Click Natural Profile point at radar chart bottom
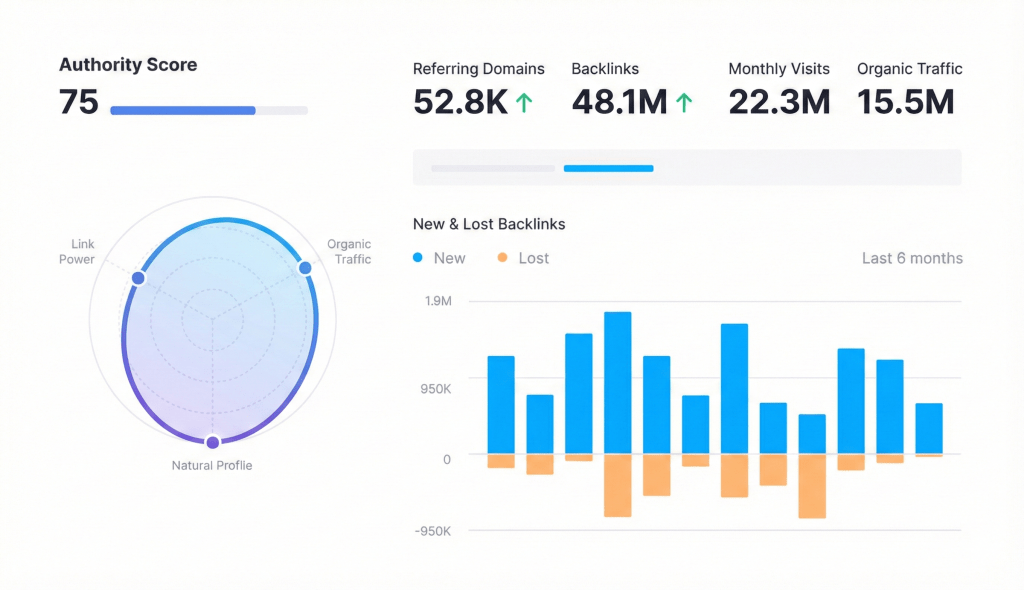The height and width of the screenshot is (590, 1024). pos(212,442)
